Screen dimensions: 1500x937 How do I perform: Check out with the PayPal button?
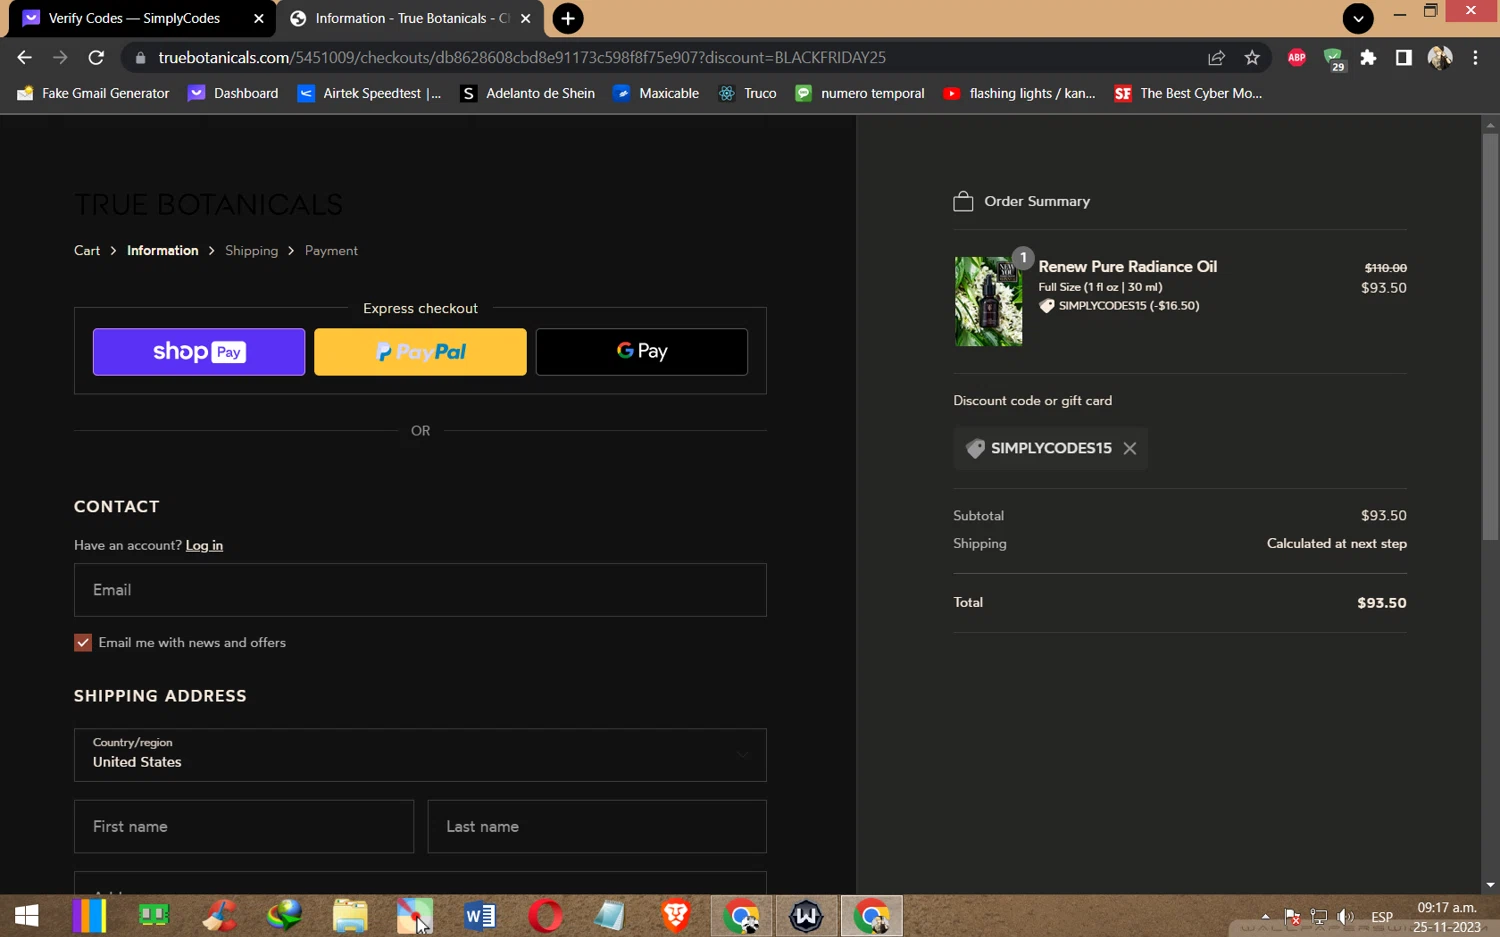420,352
